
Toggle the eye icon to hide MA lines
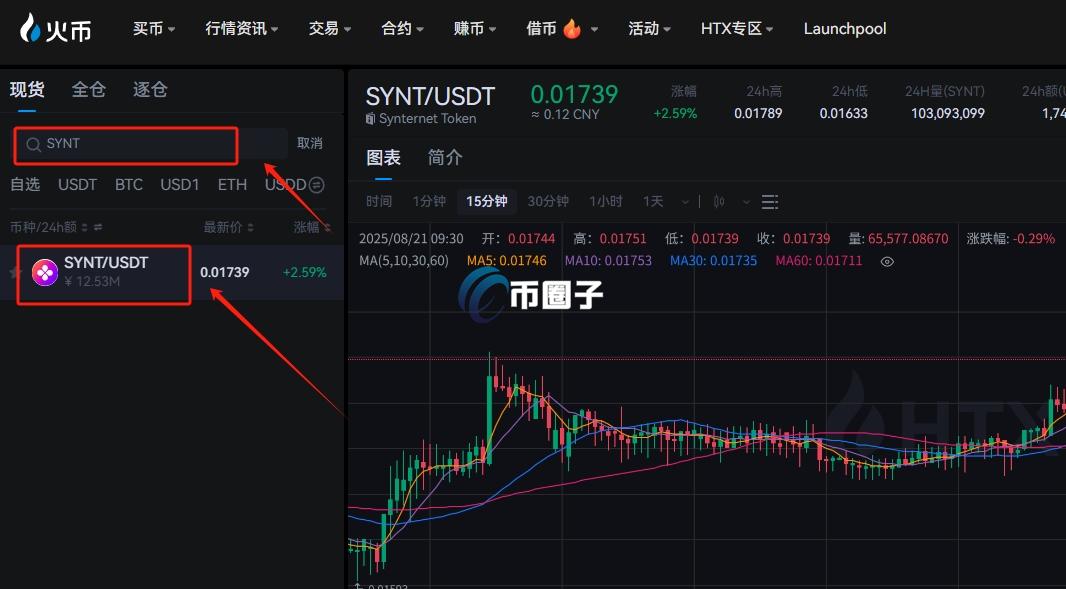(x=886, y=261)
